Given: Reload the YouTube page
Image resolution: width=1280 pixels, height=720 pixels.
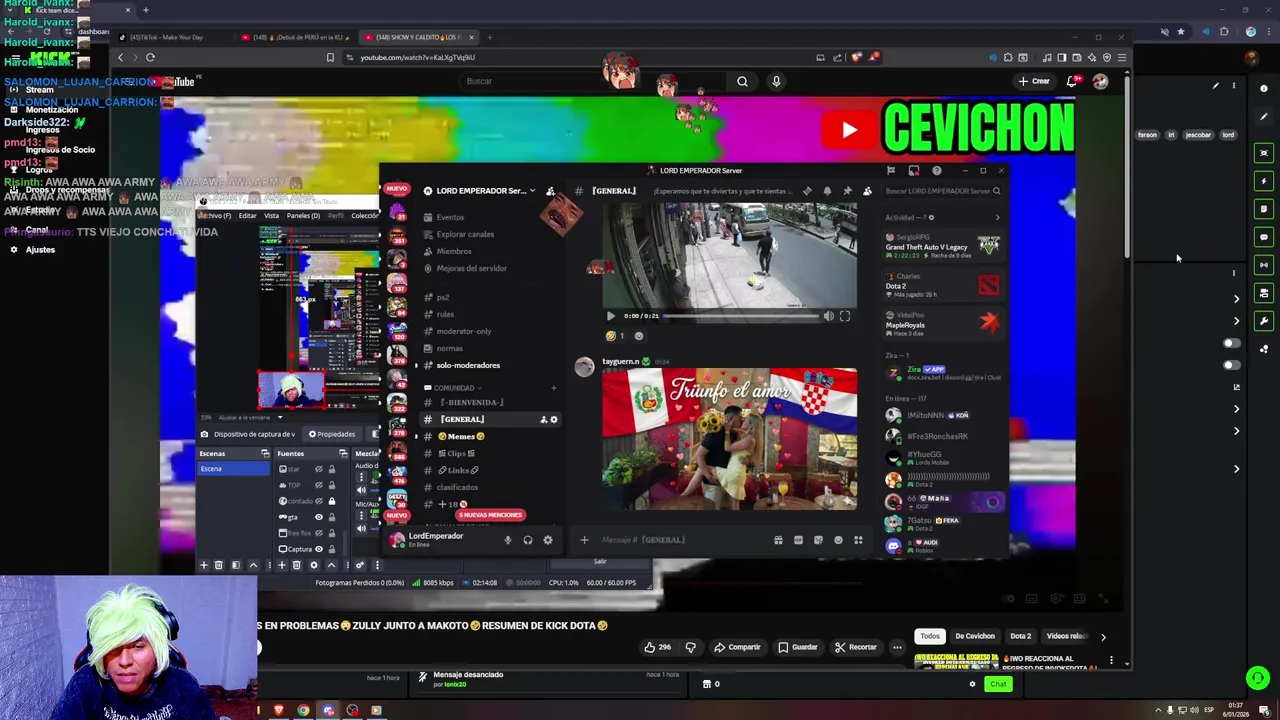Looking at the screenshot, I should (150, 57).
